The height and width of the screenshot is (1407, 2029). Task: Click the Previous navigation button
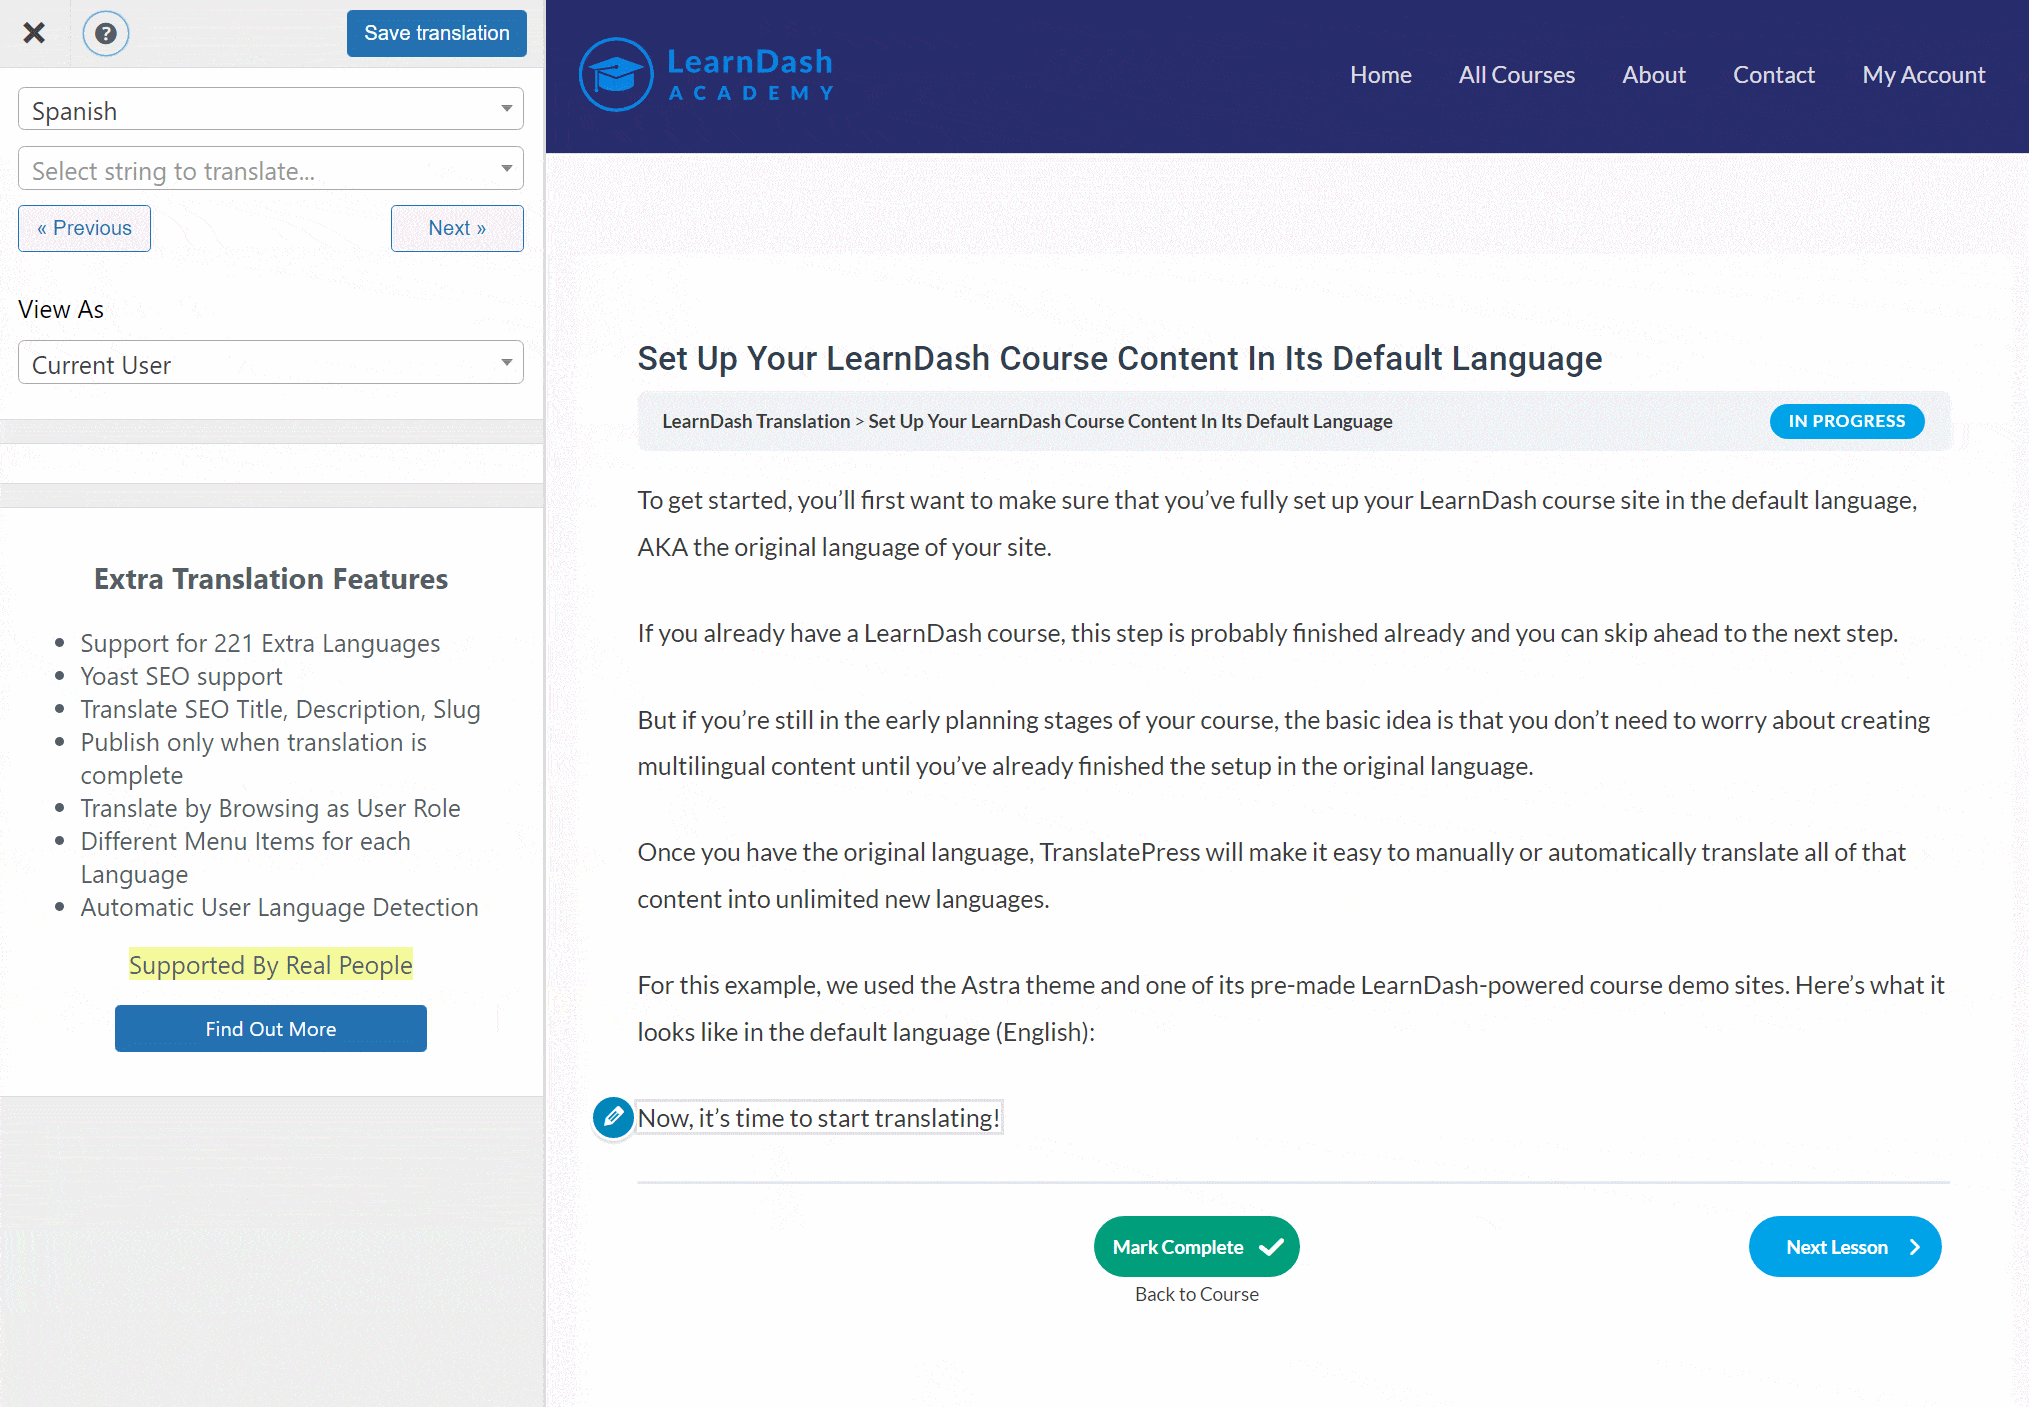(x=82, y=227)
